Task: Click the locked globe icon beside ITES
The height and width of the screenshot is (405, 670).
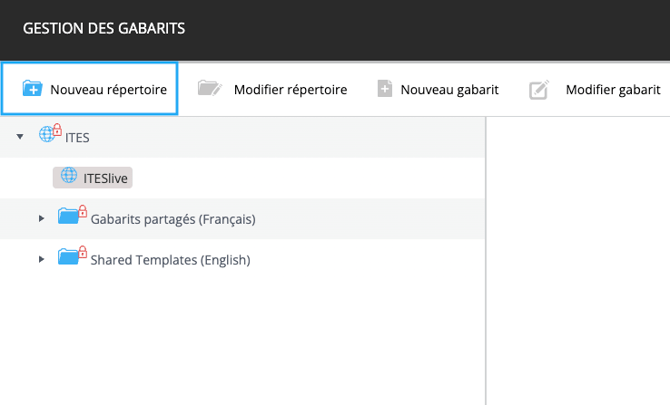Action: click(x=49, y=135)
